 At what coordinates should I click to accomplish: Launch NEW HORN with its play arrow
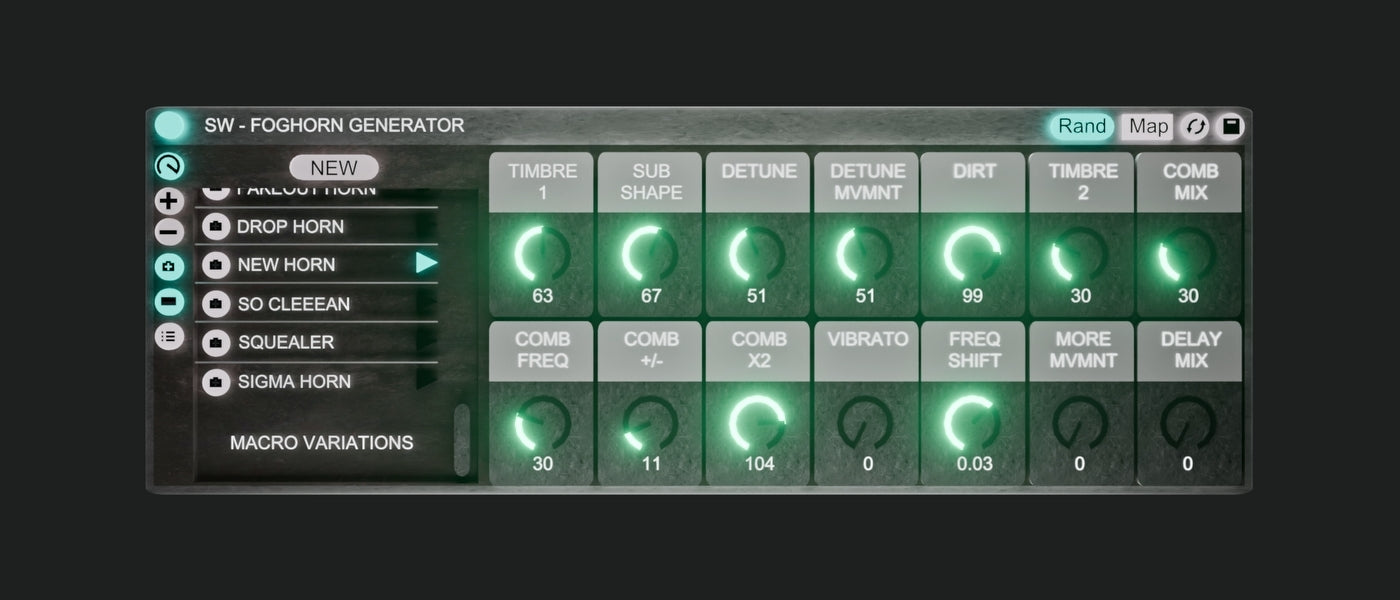tap(427, 263)
